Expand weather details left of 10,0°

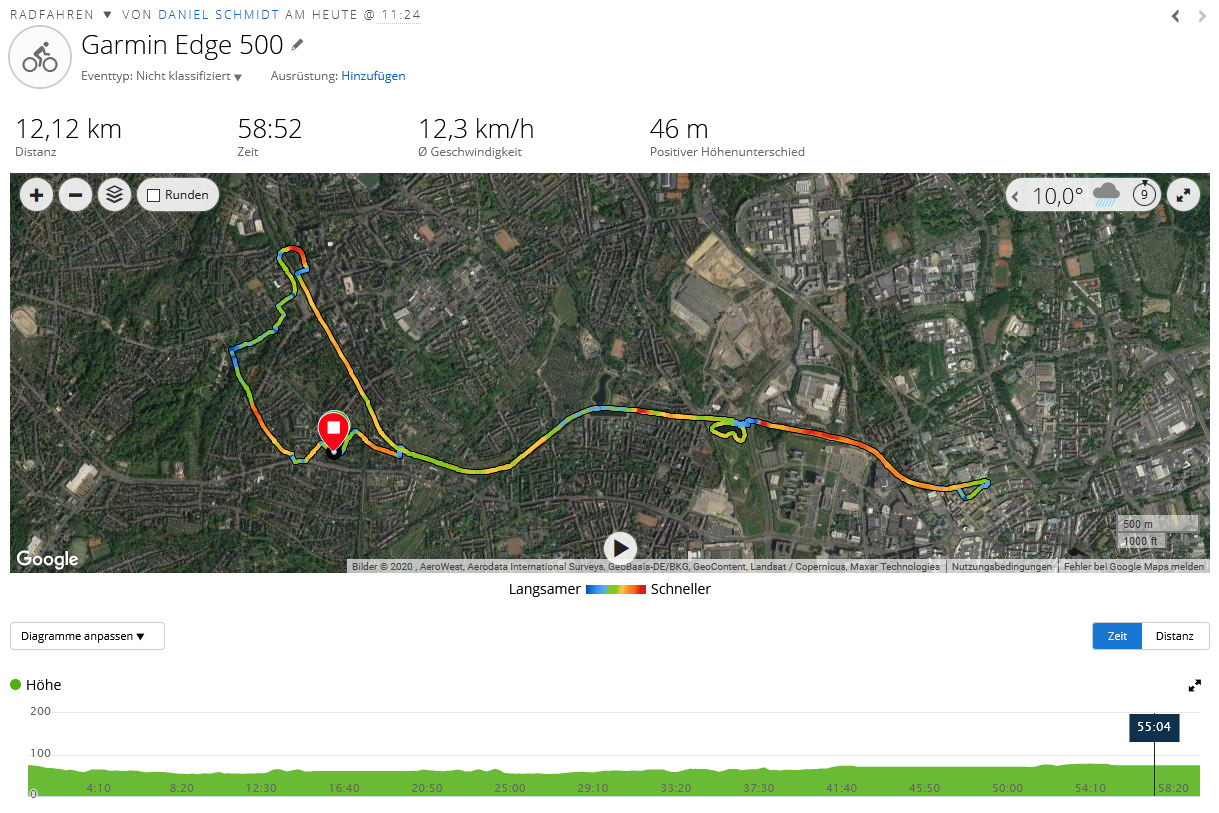point(1018,196)
